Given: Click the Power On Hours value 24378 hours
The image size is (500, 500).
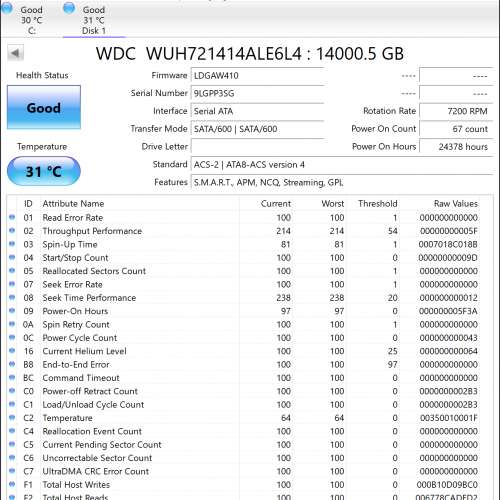Looking at the screenshot, I should pos(456,147).
